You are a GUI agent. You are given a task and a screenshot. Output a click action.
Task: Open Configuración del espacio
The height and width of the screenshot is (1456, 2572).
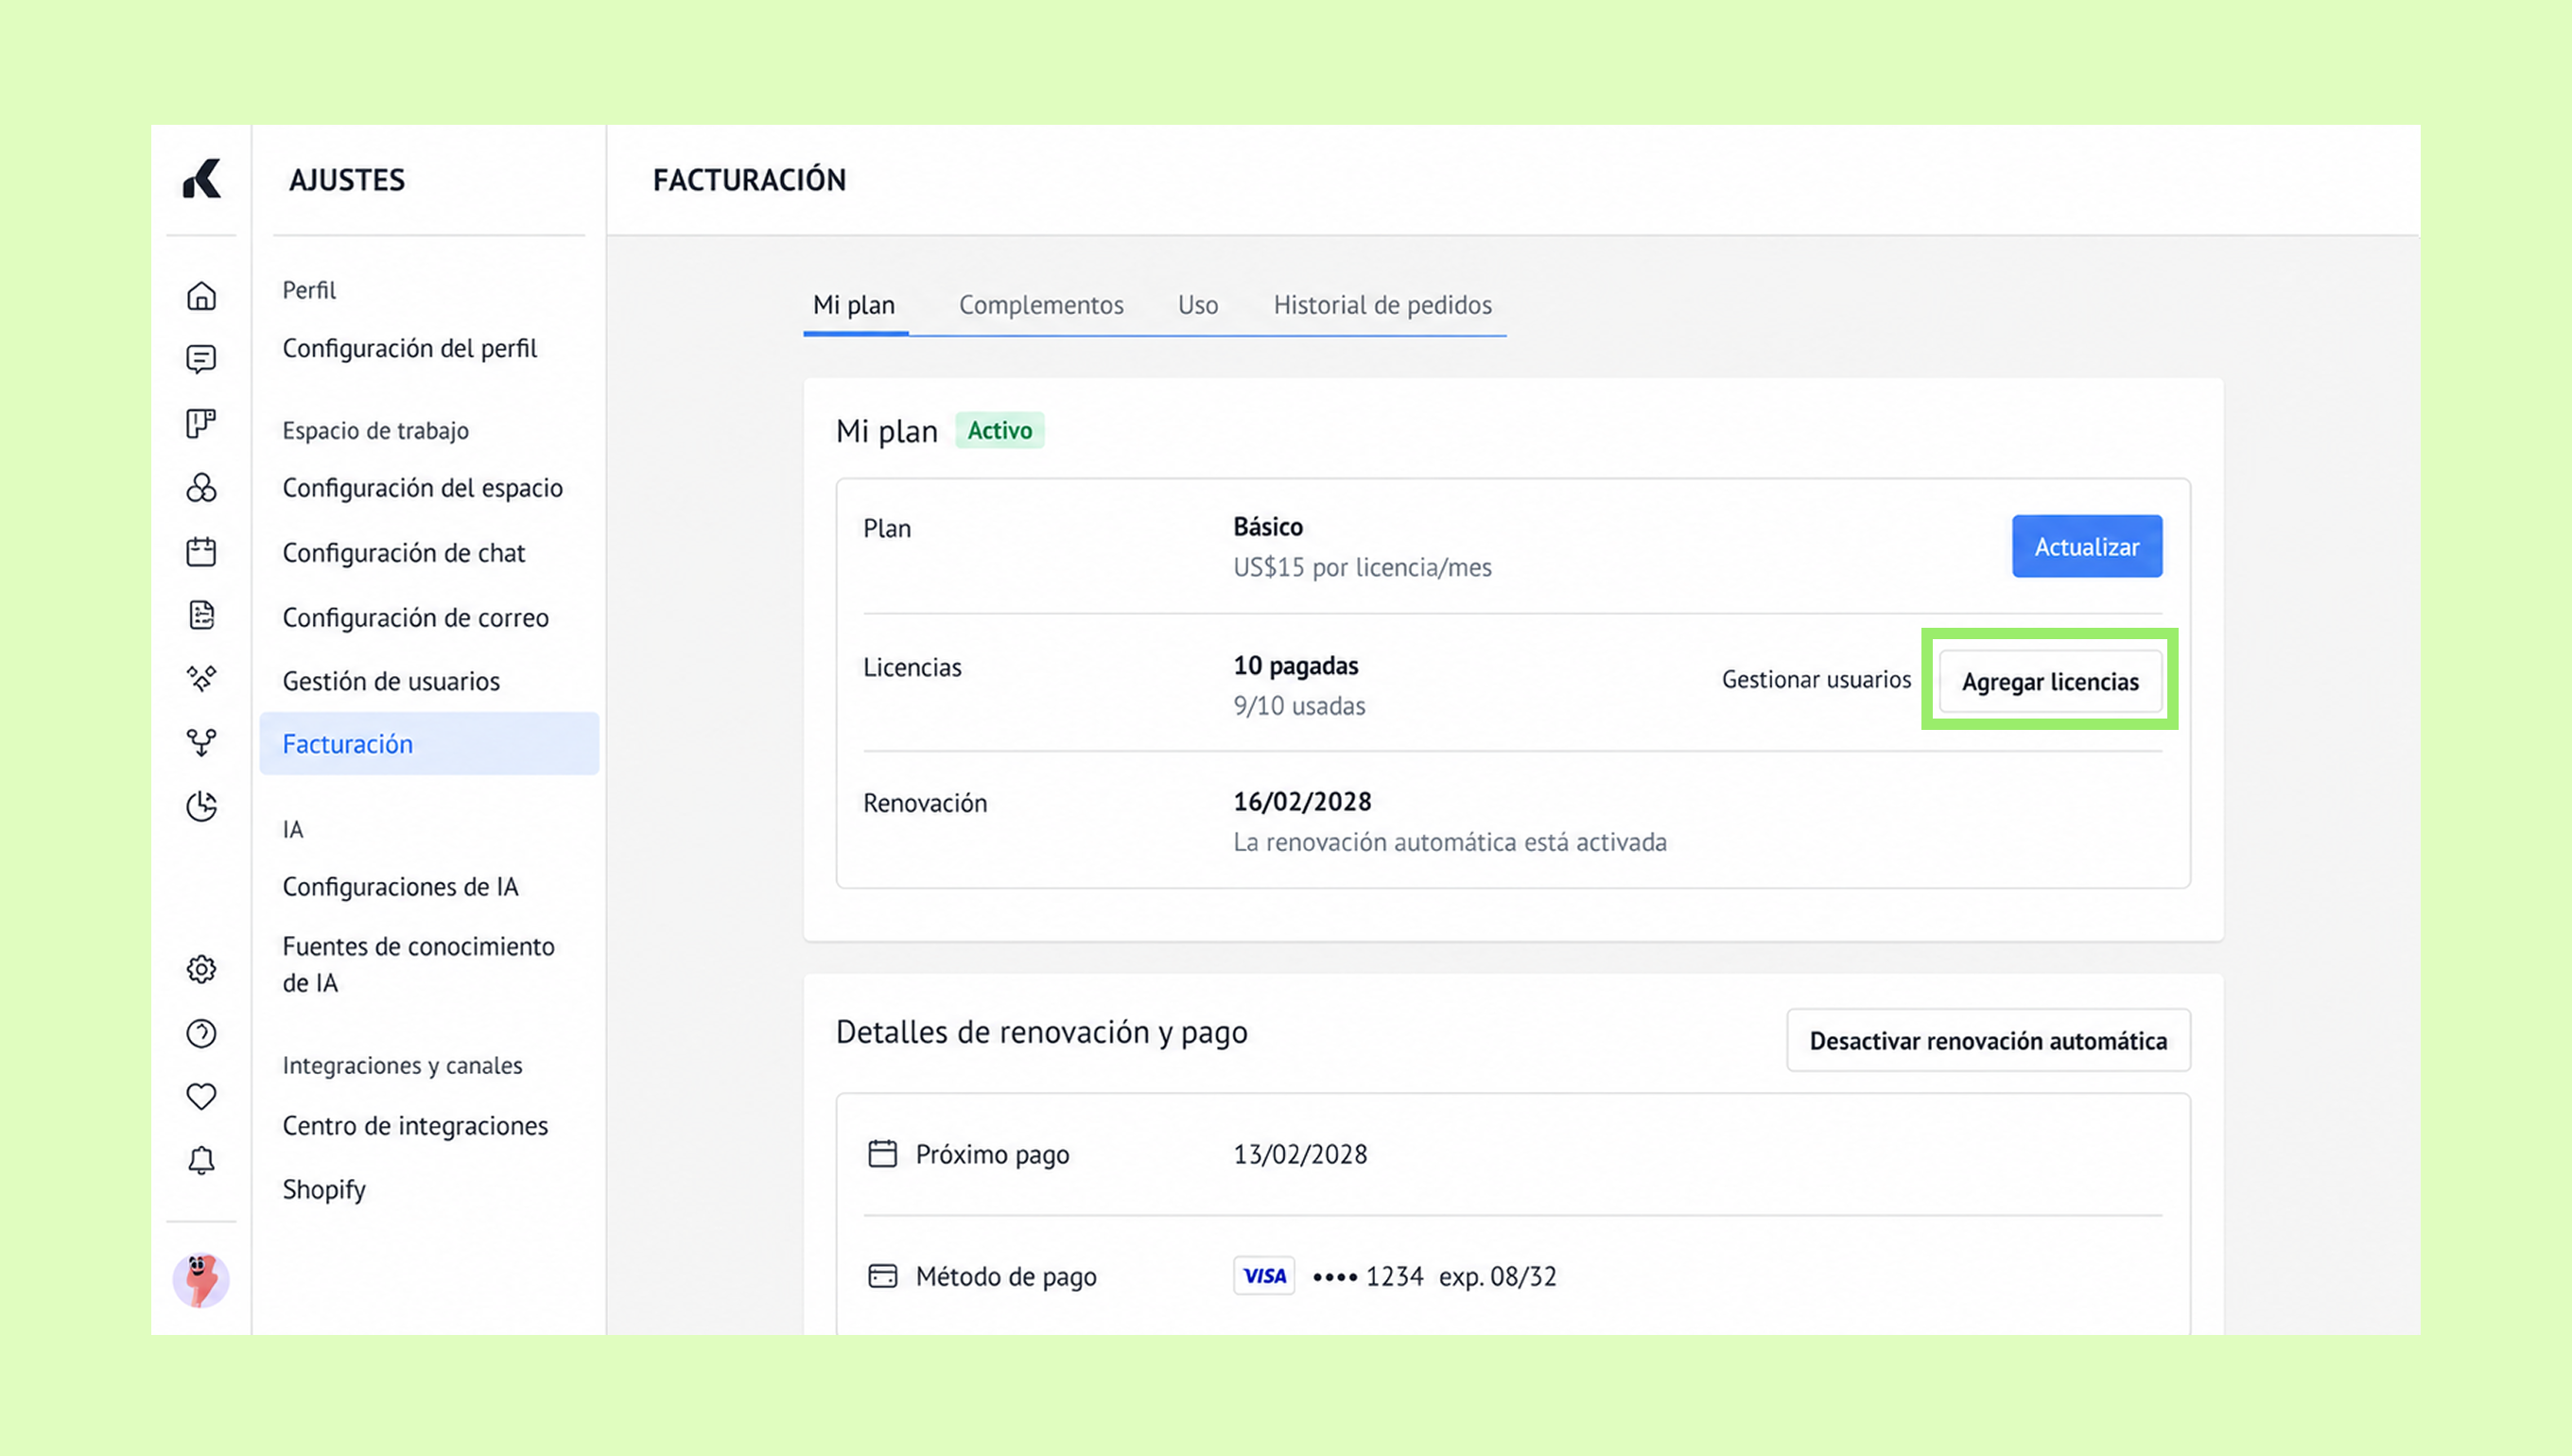423,488
